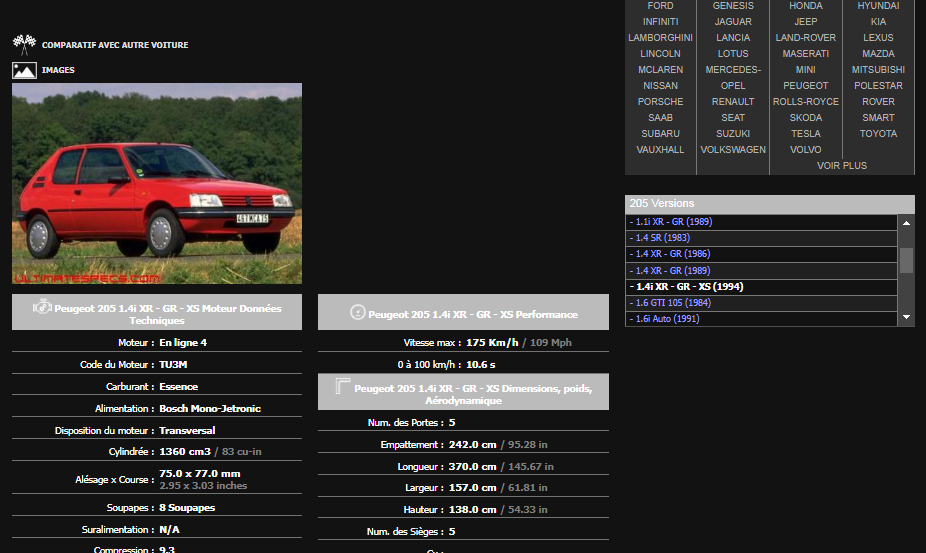Select RENAULT in brand list
The height and width of the screenshot is (553, 926).
(x=733, y=102)
